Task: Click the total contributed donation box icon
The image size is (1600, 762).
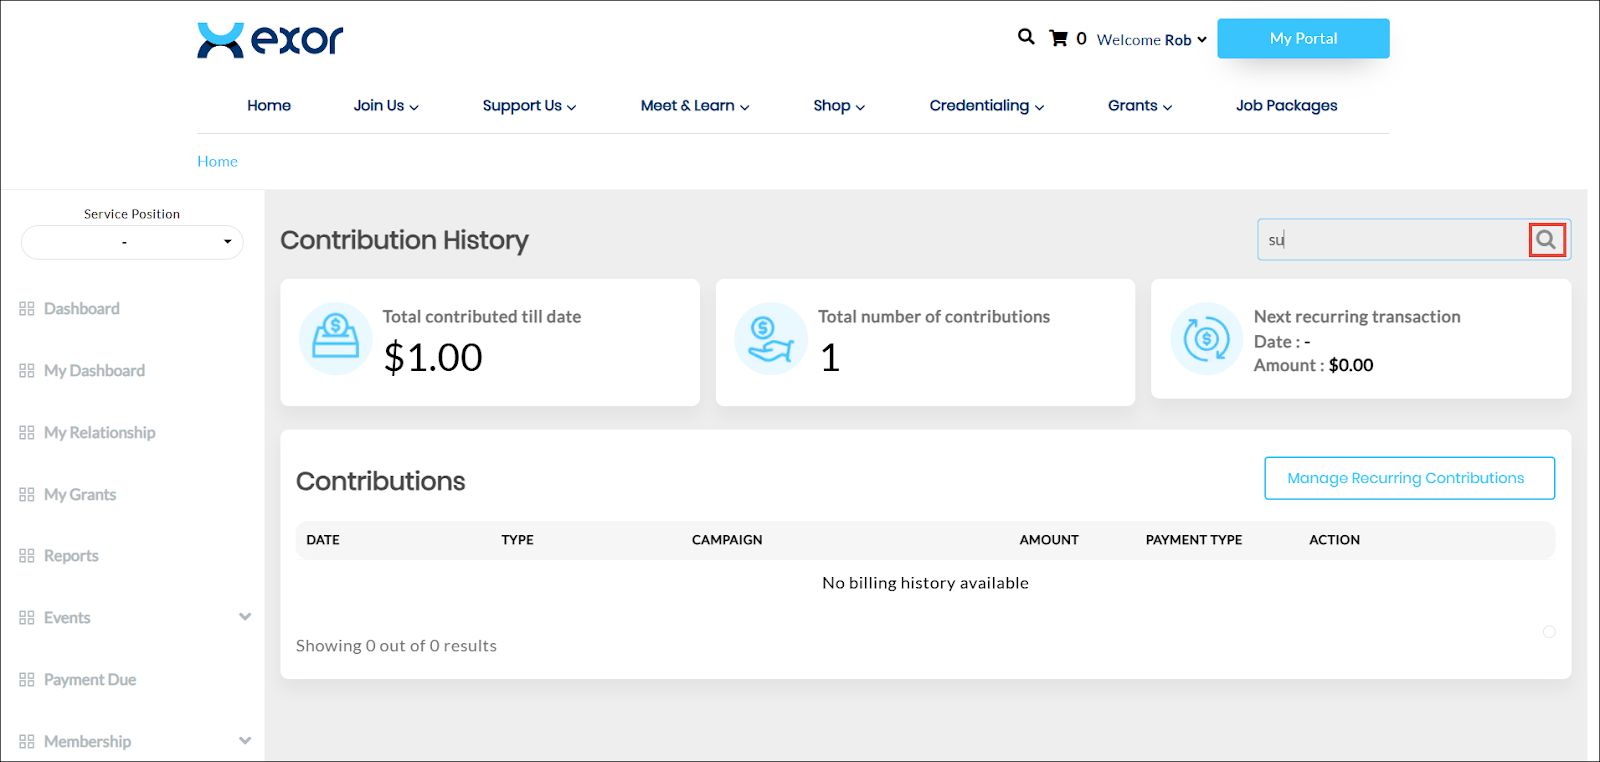Action: (335, 338)
